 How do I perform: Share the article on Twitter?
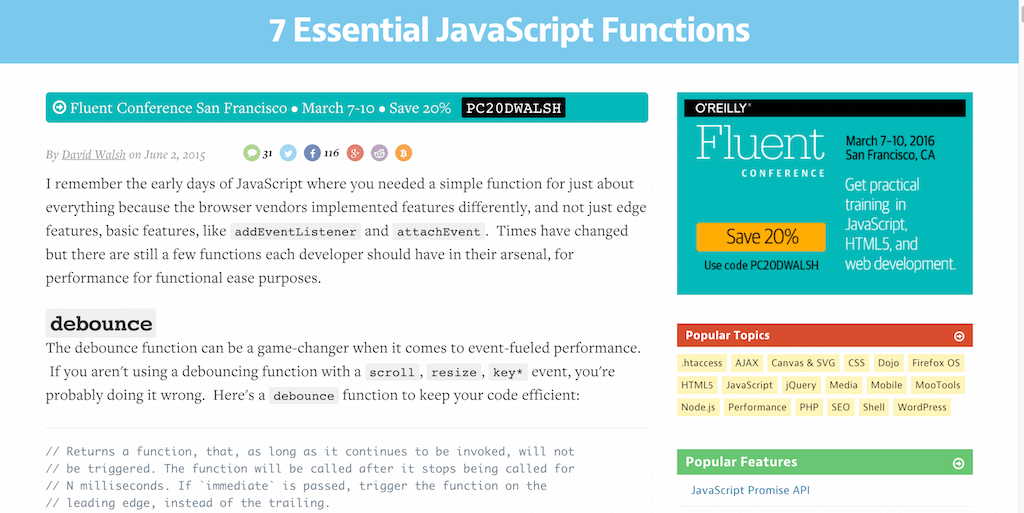click(288, 153)
